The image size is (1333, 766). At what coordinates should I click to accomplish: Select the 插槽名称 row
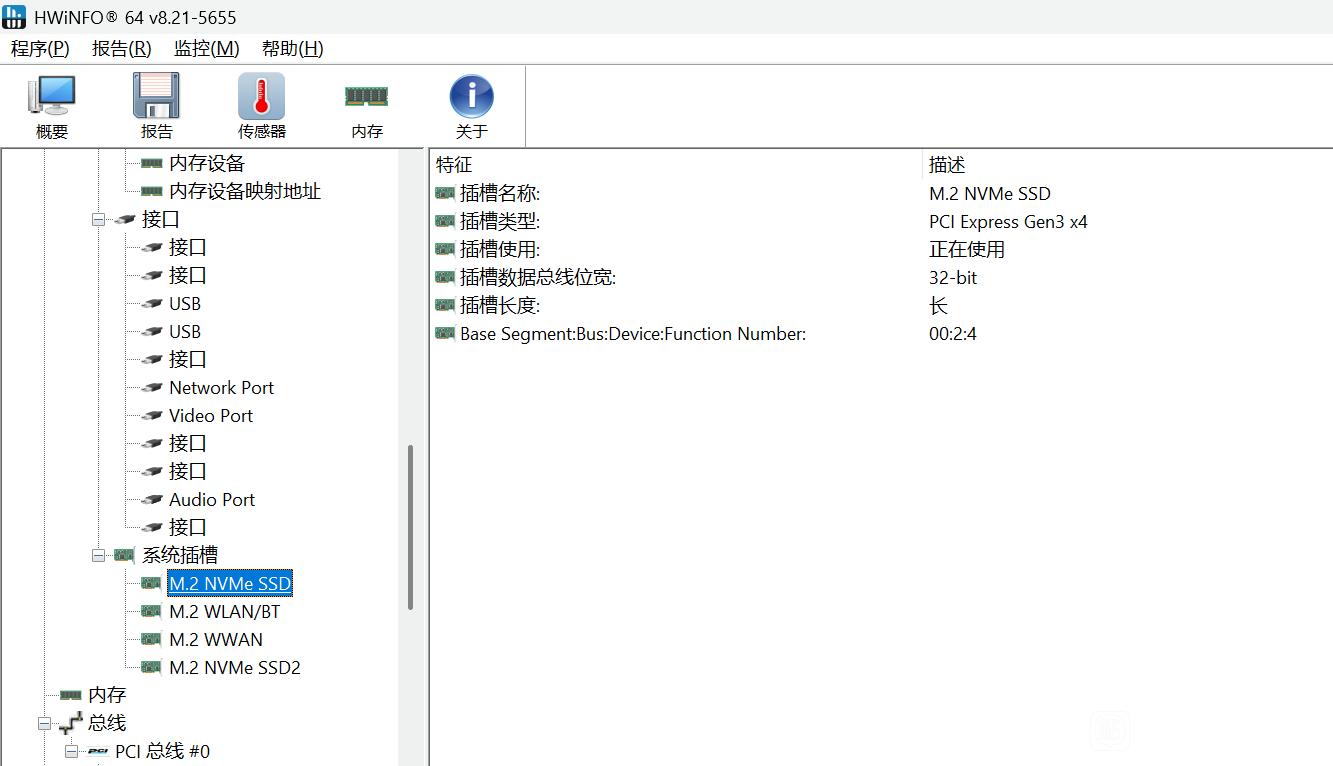pyautogui.click(x=881, y=194)
